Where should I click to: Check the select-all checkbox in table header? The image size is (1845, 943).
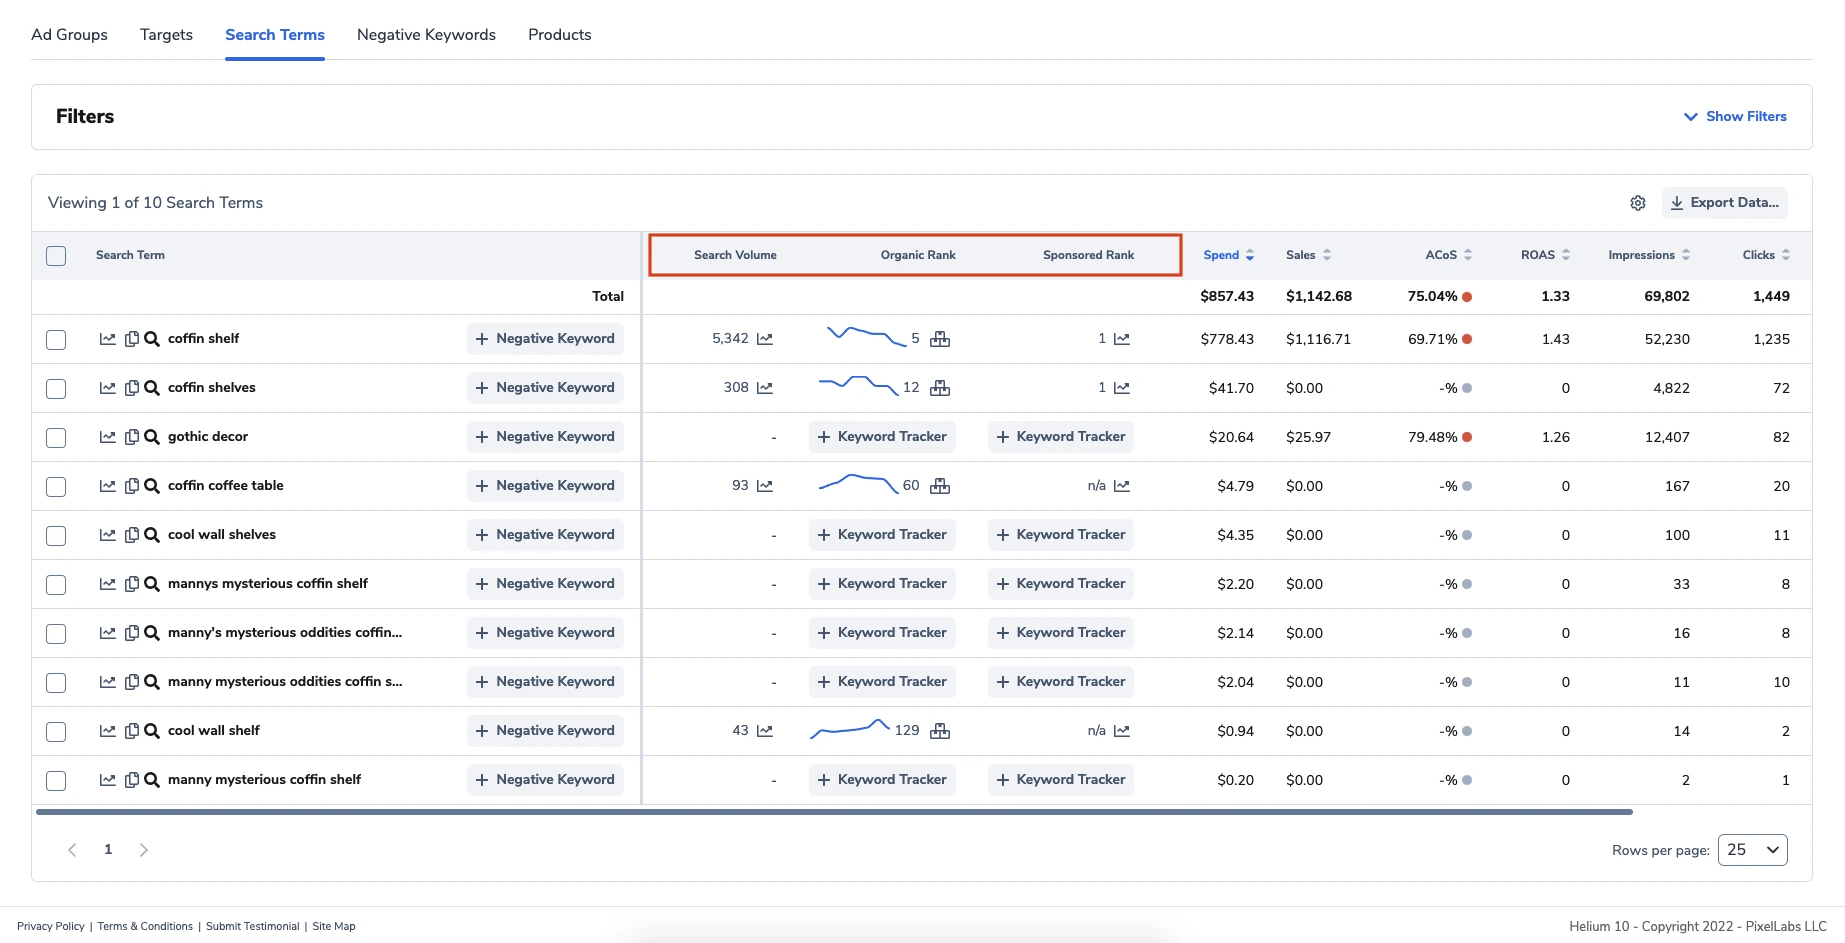point(56,256)
